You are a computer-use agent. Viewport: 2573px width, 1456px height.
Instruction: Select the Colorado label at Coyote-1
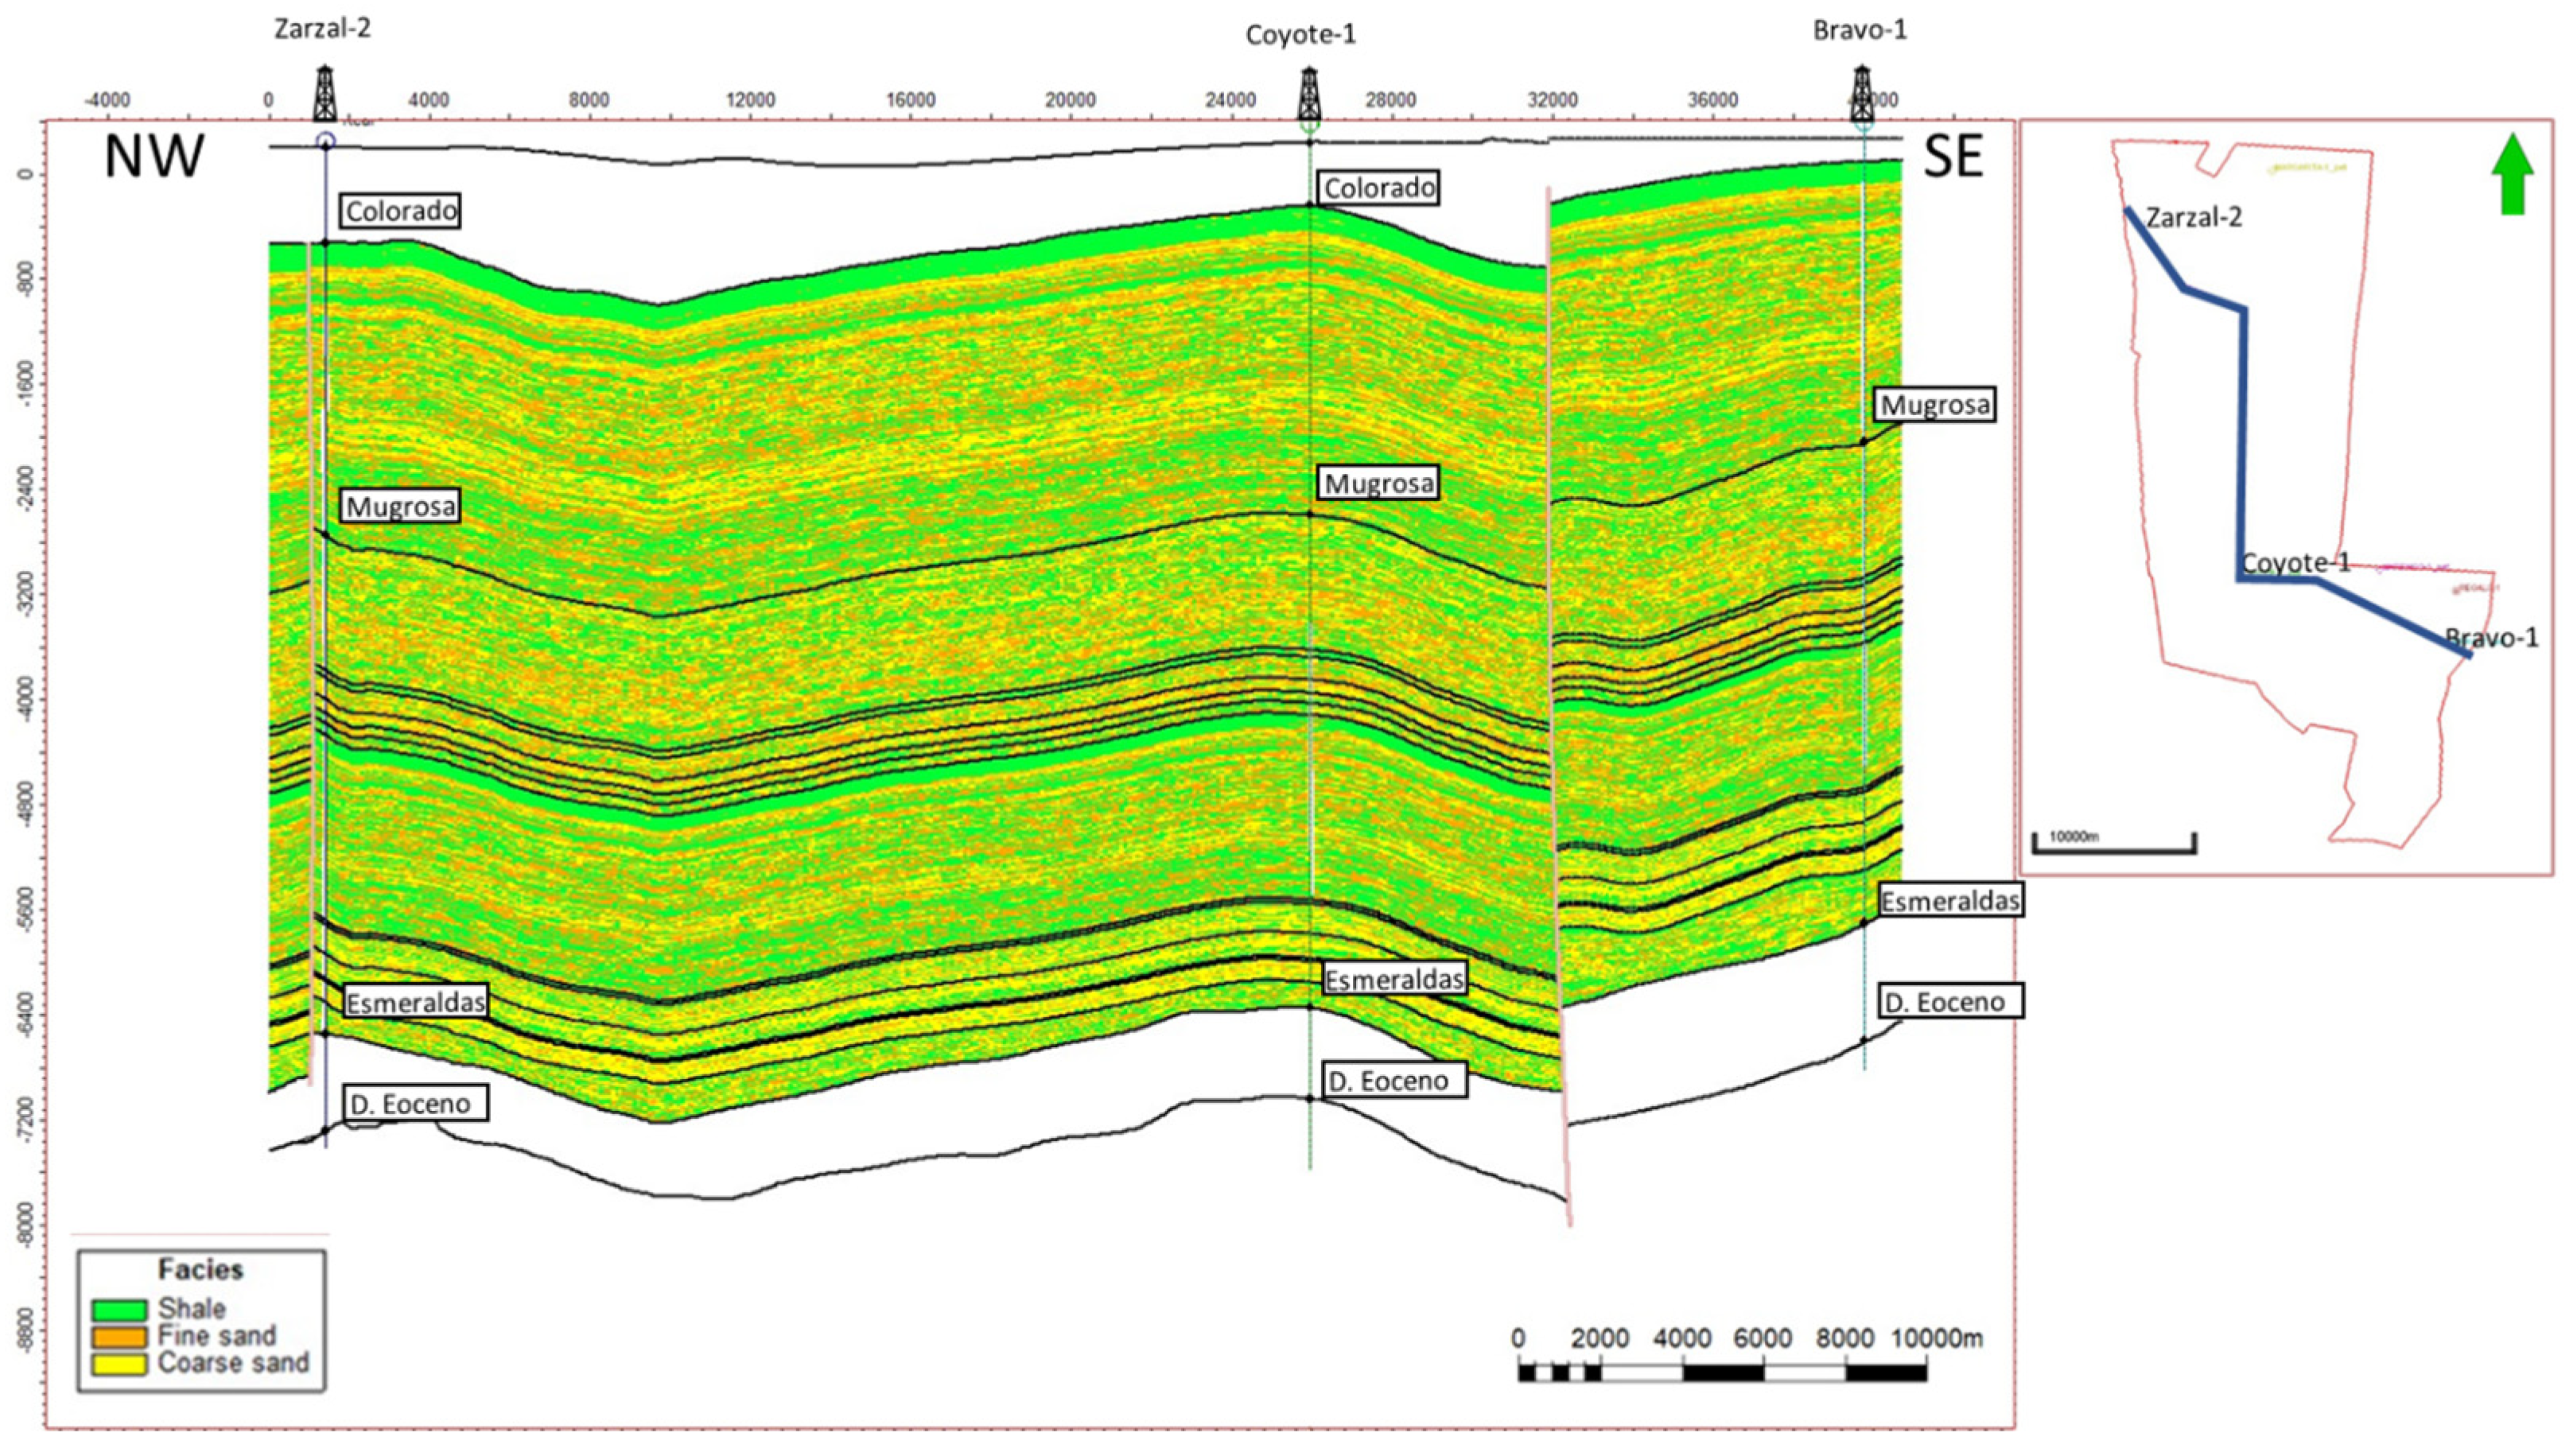[x=1379, y=187]
